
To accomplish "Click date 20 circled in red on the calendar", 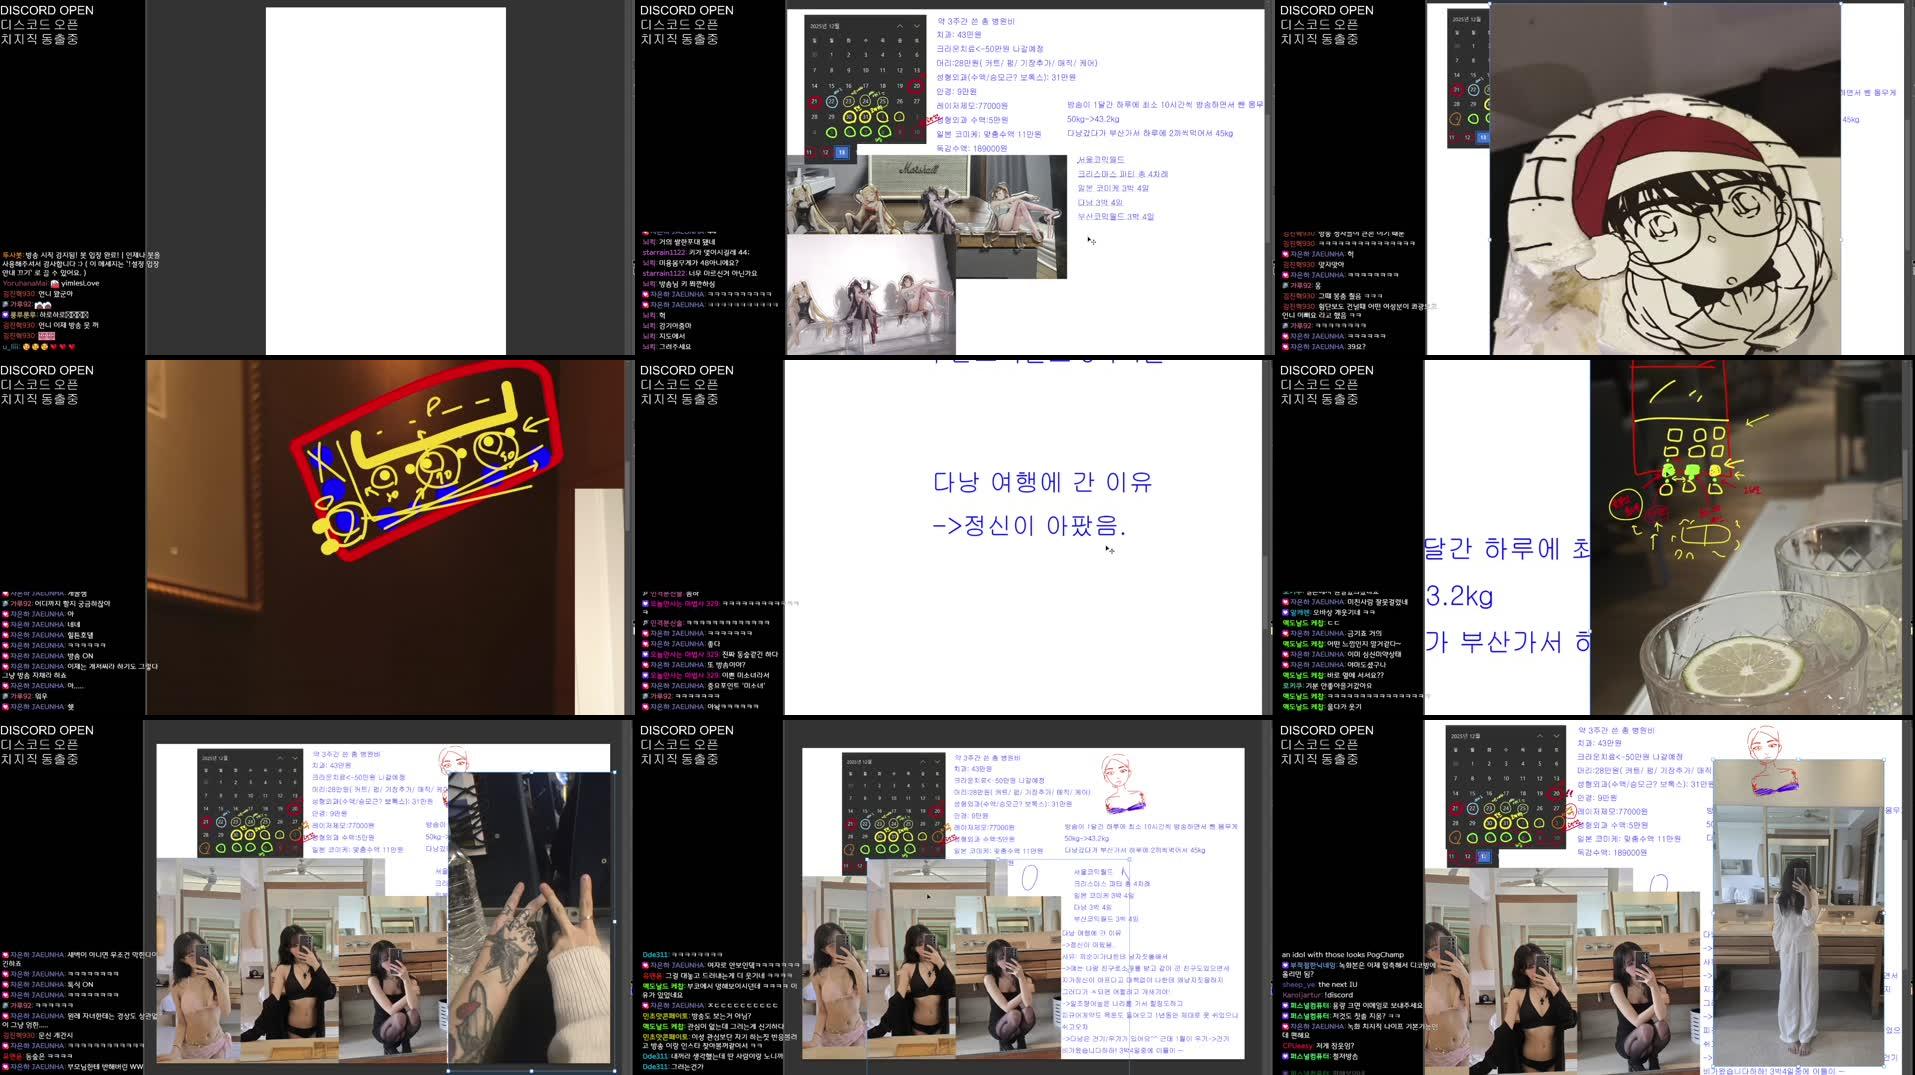I will (x=916, y=86).
